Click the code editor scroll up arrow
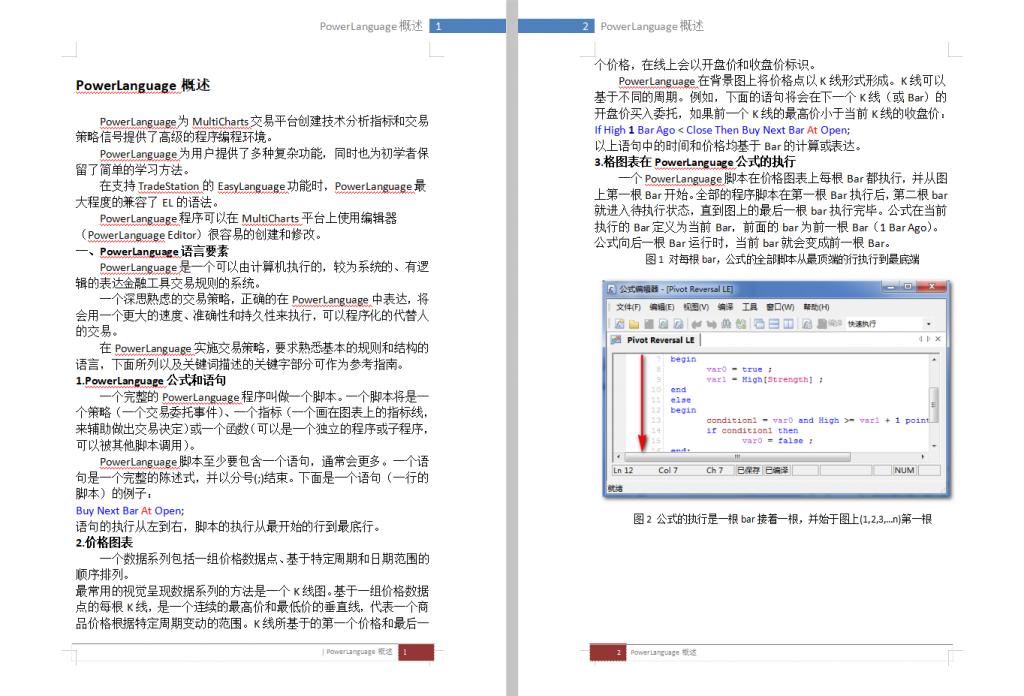1024x696 pixels. point(935,360)
